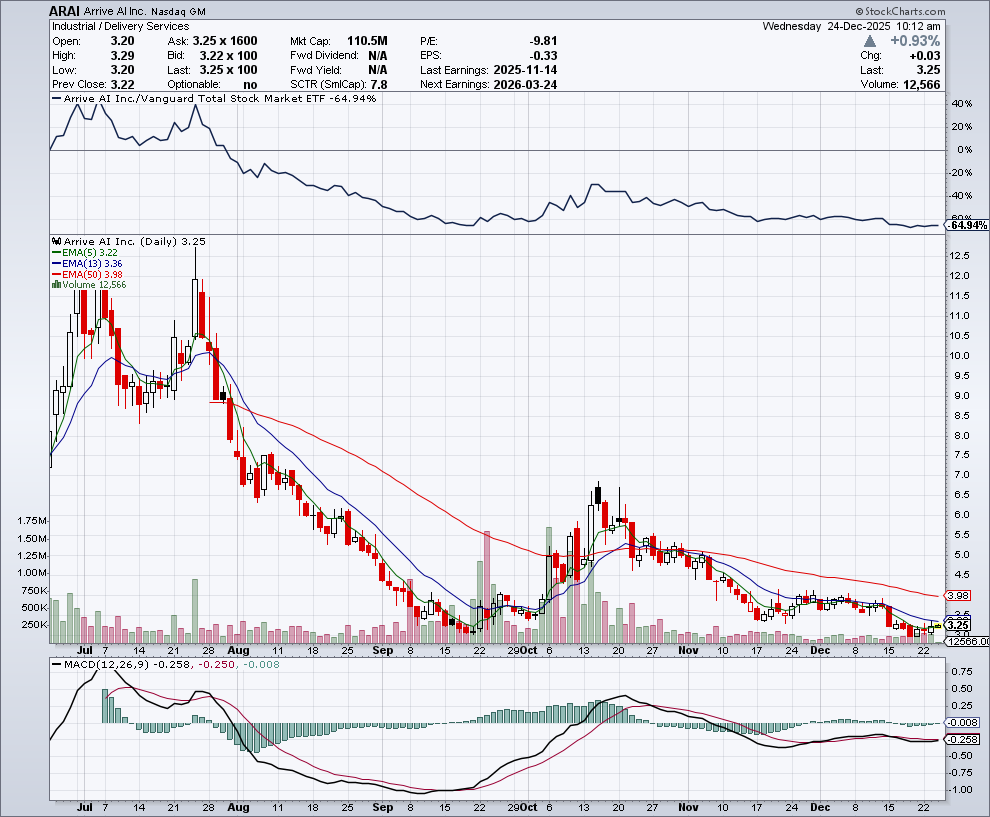Viewport: 990px width, 817px height.
Task: Click the -0.008 histogram value tag
Action: [963, 722]
